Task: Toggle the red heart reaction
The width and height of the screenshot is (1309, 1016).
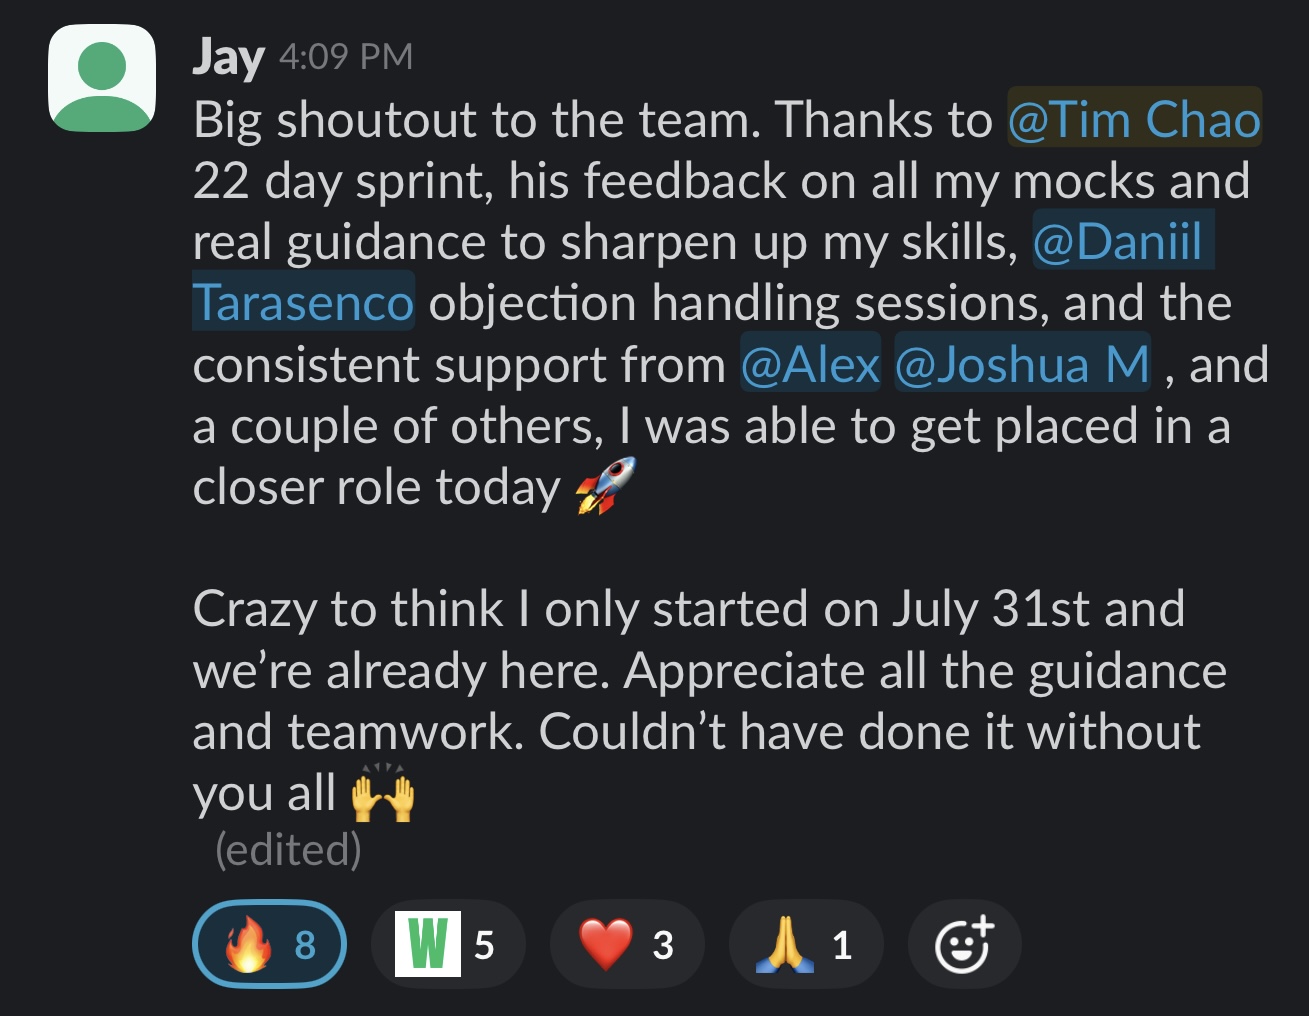Action: [x=627, y=944]
